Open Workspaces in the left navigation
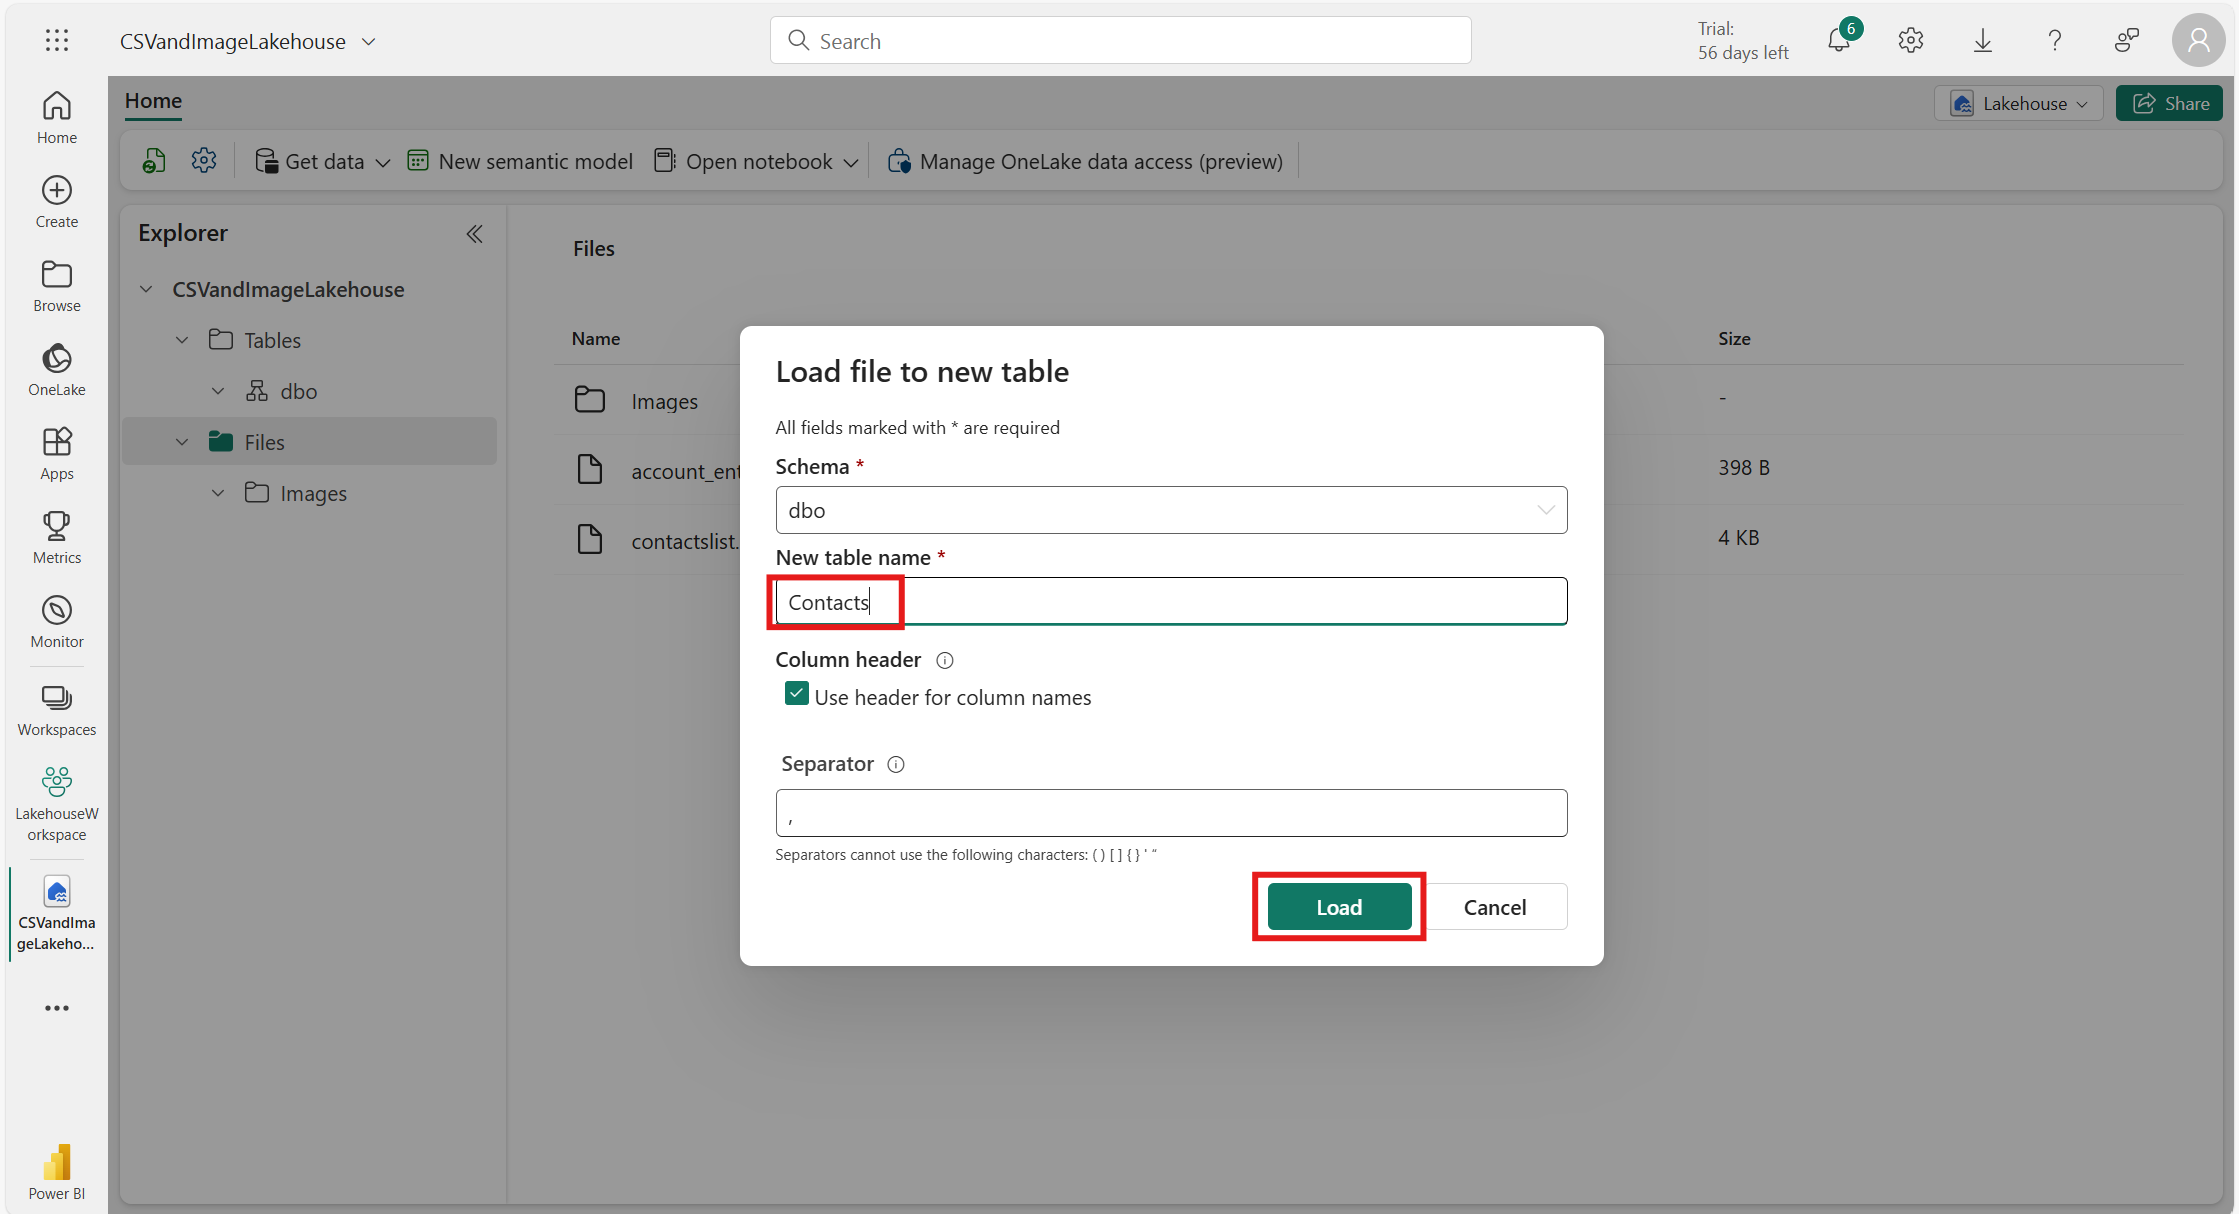 (x=57, y=709)
